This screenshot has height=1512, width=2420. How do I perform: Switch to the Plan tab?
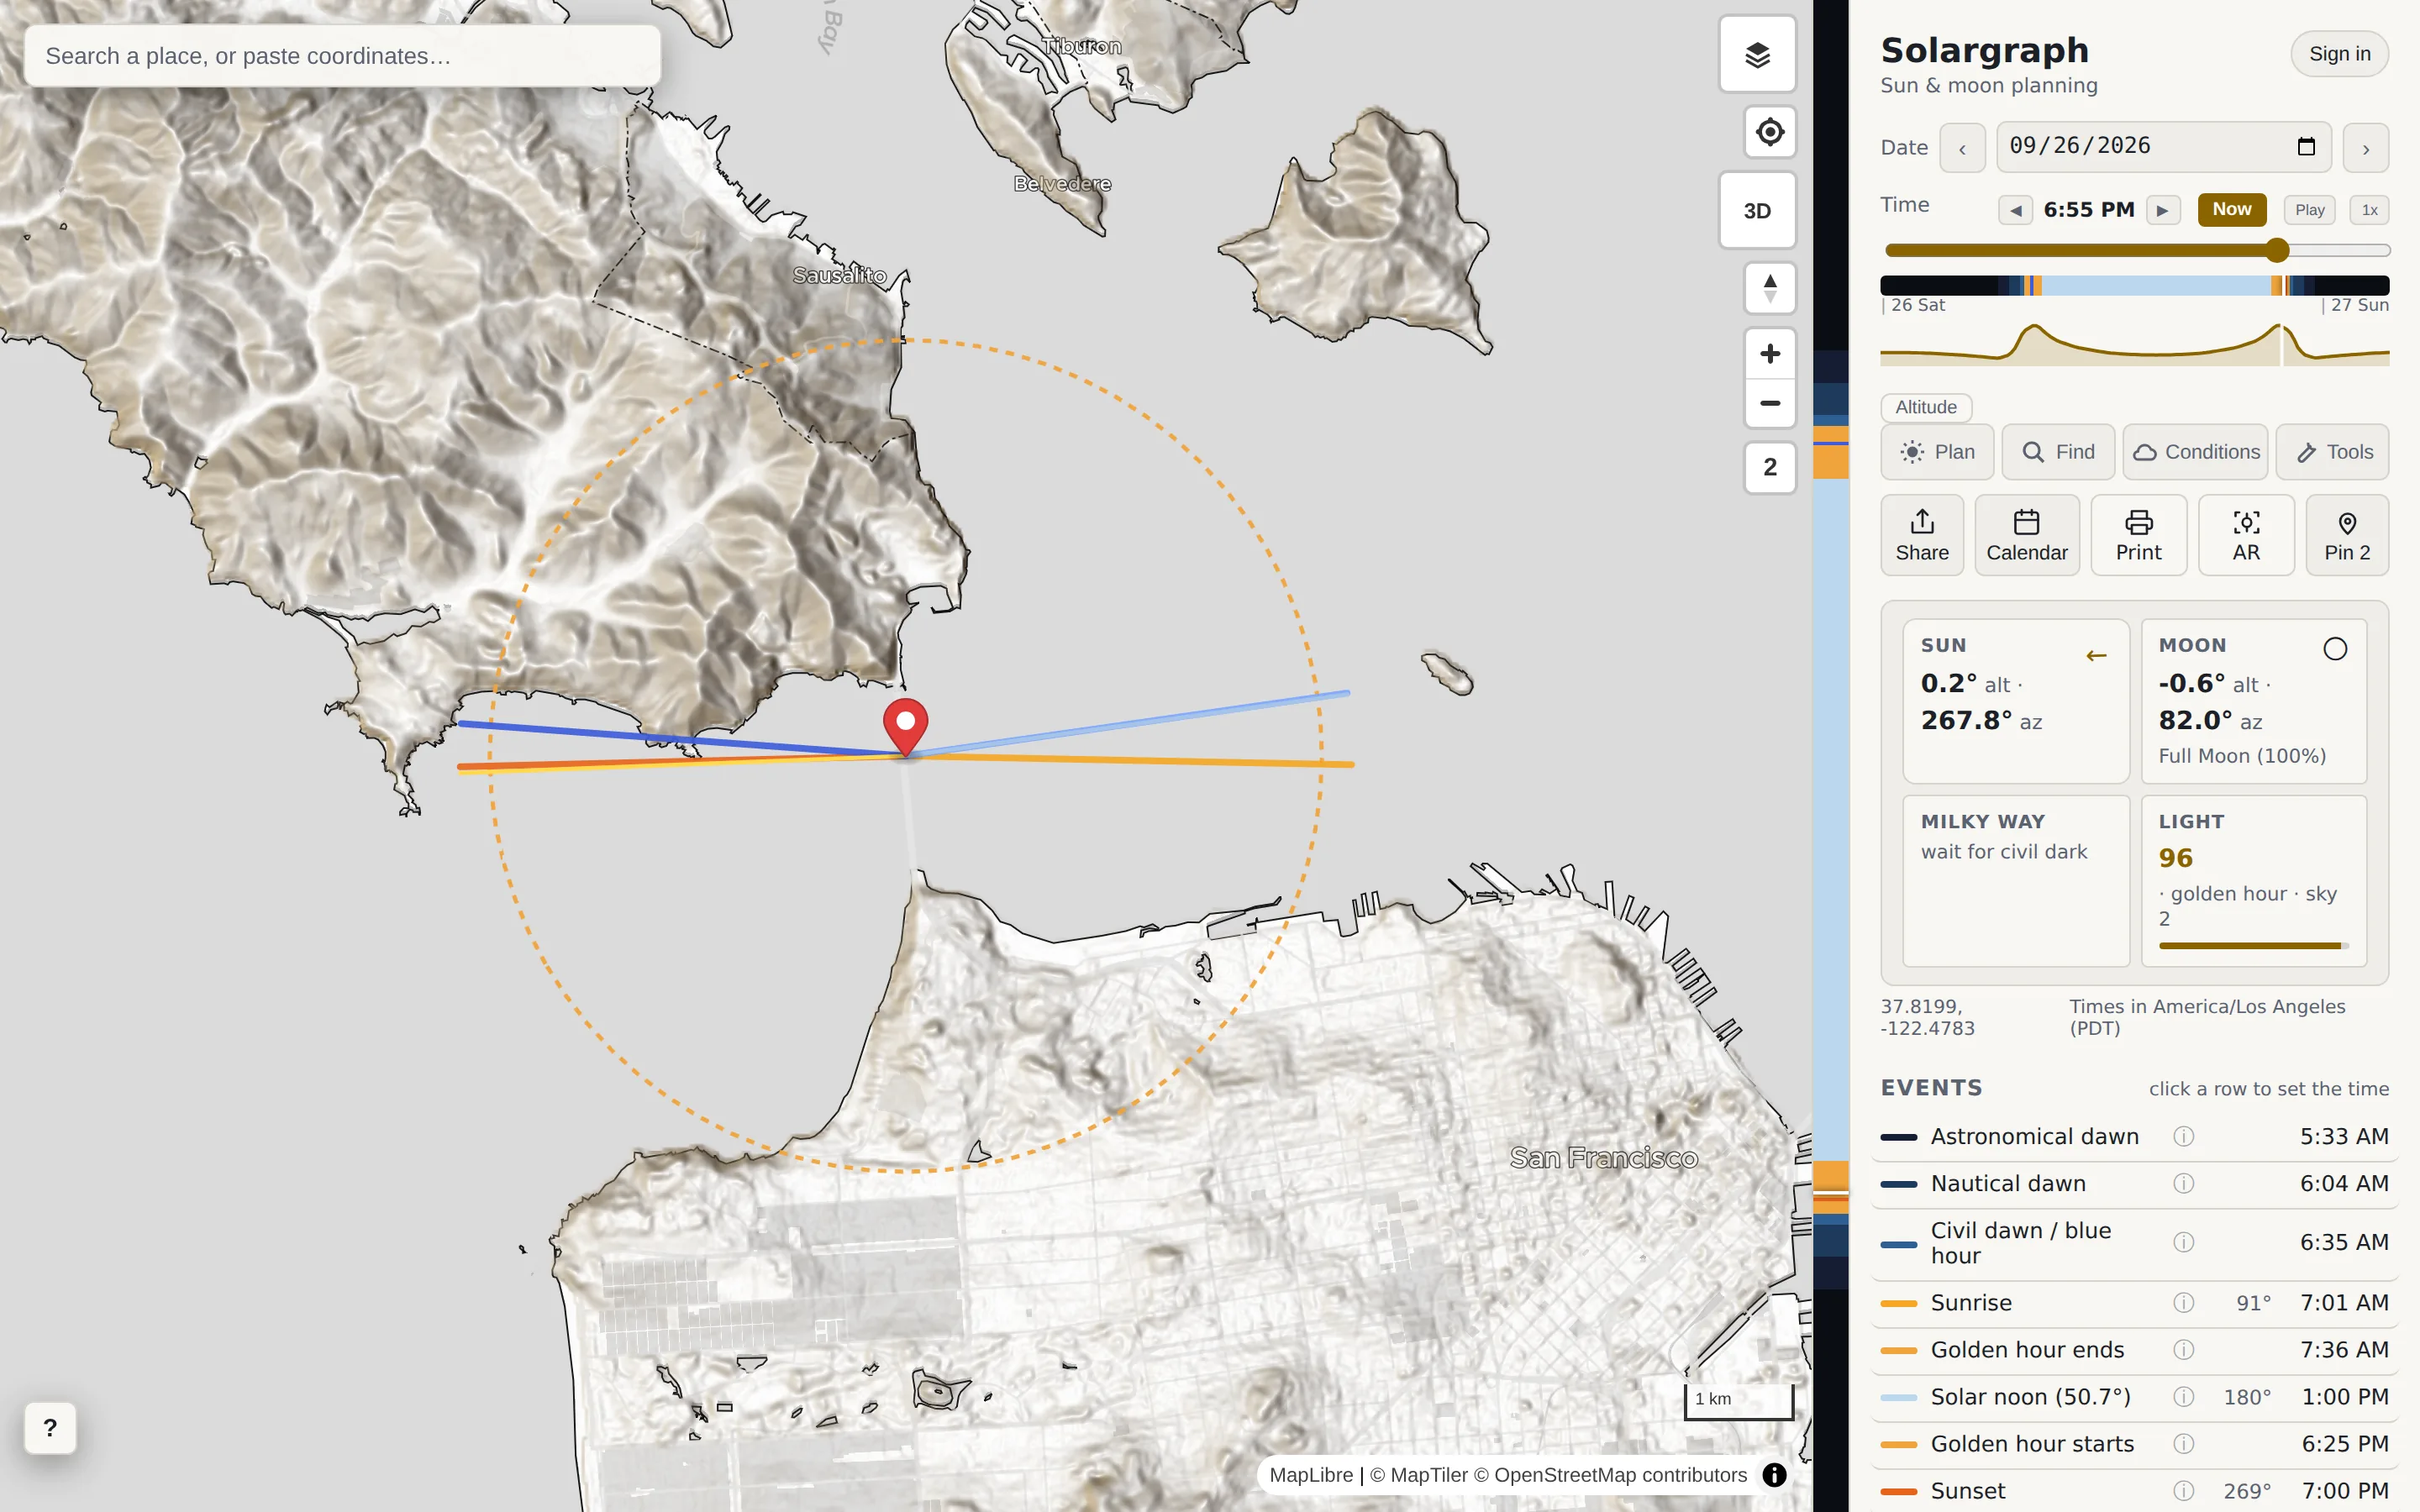tap(1937, 452)
